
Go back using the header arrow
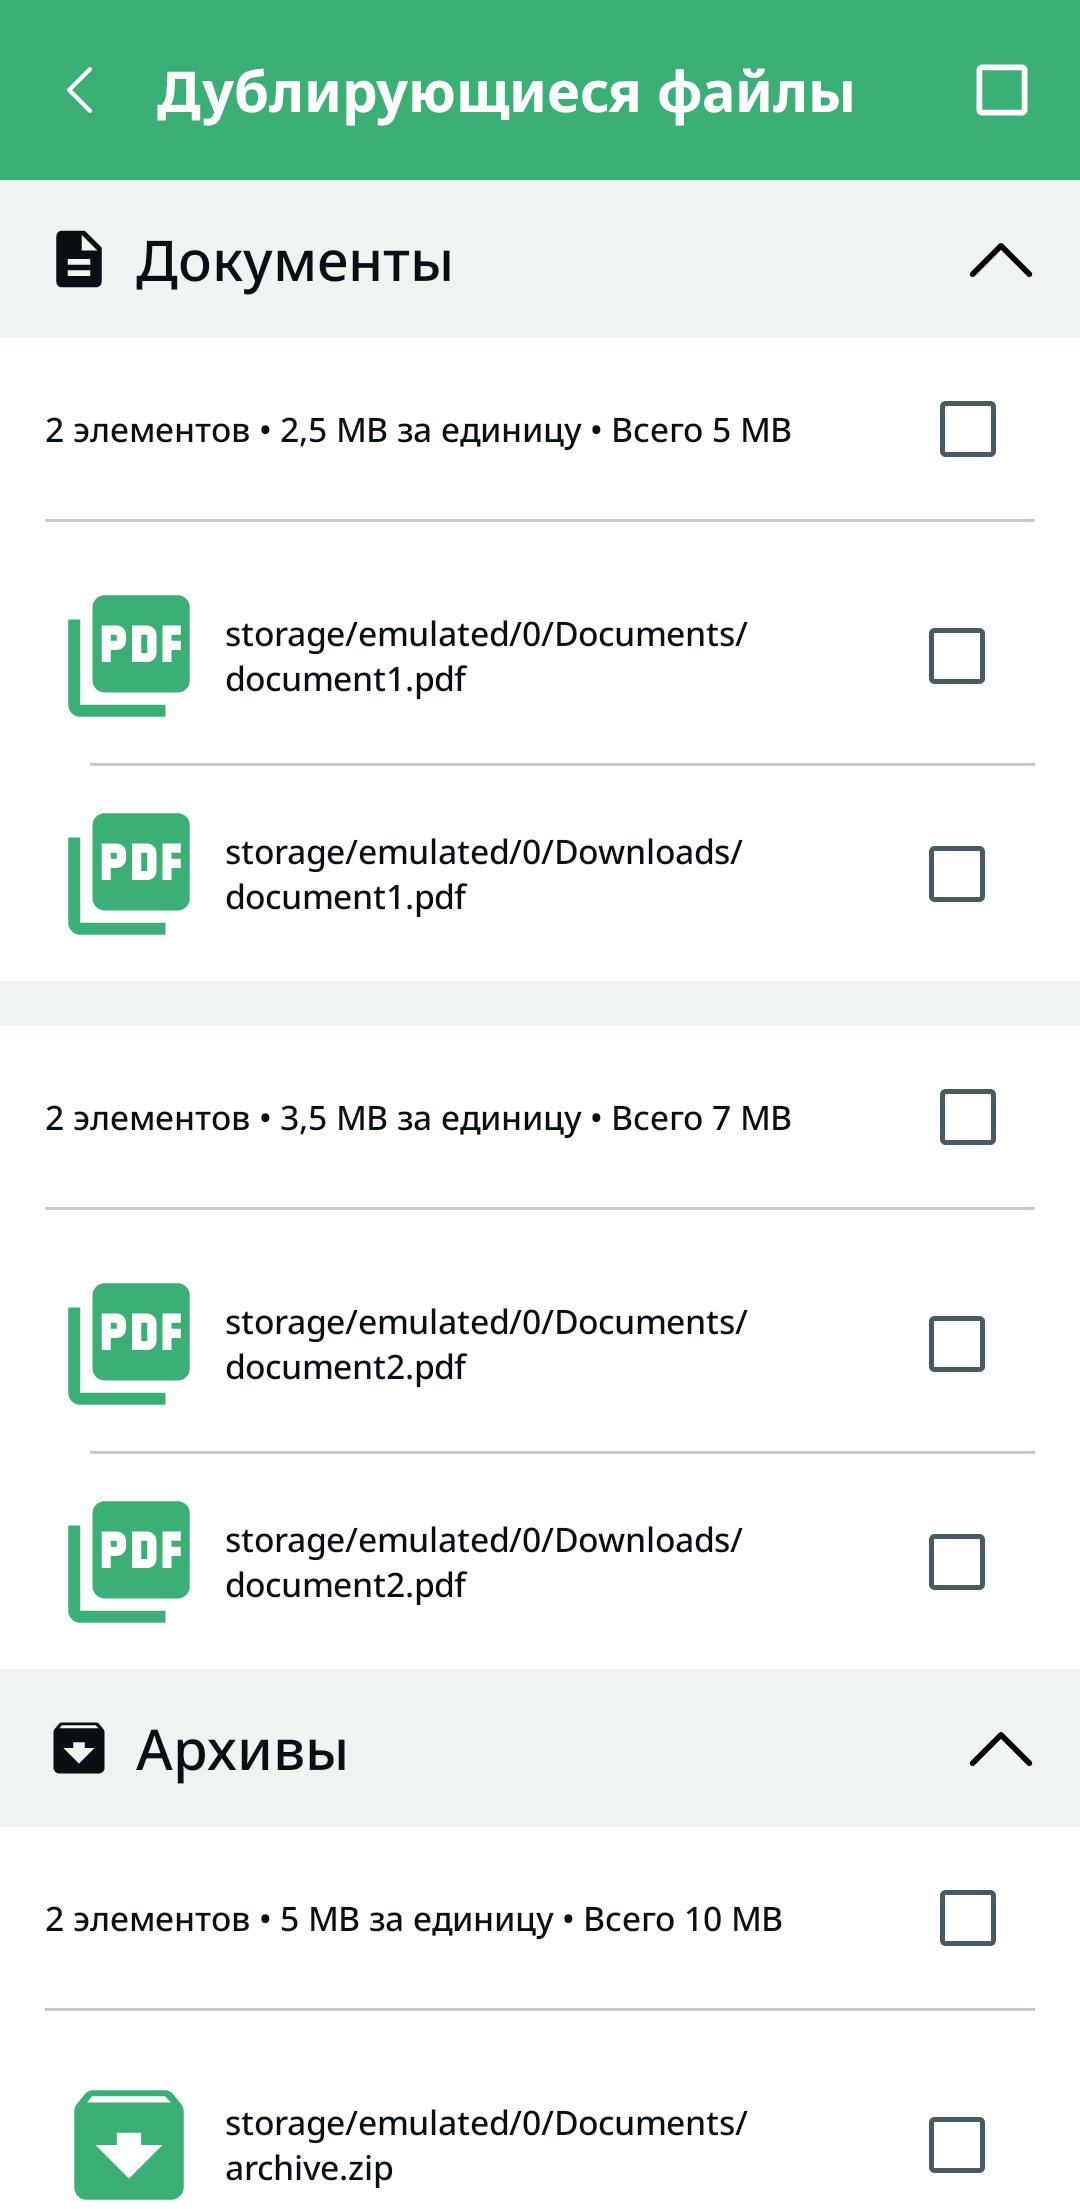81,91
